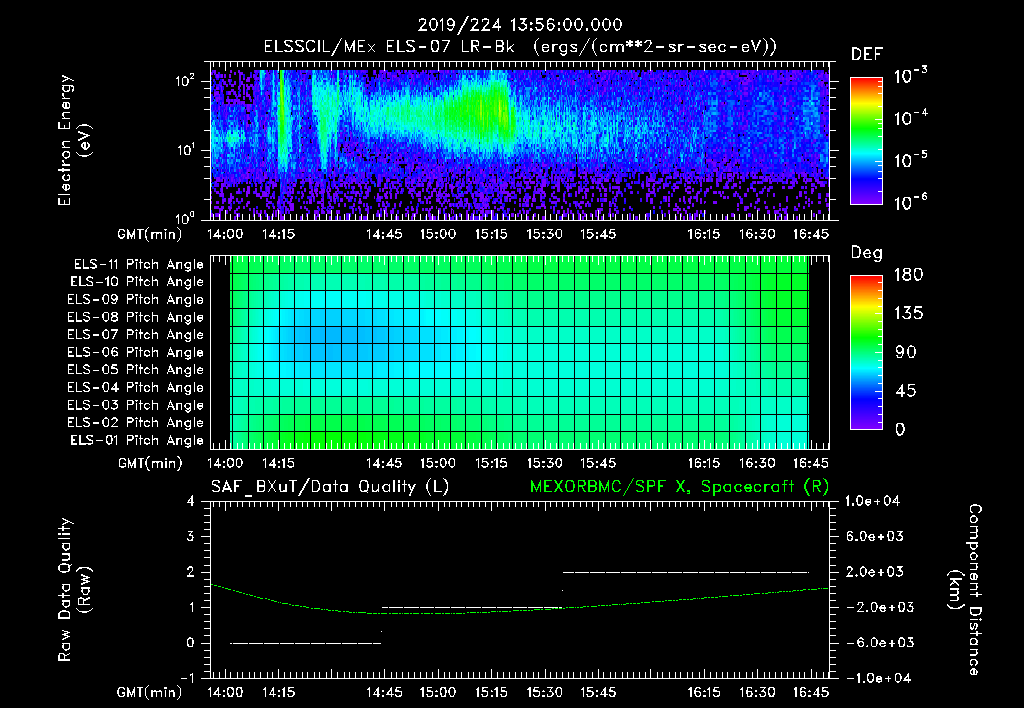Click the Component Distance (km) axis label

[965, 590]
